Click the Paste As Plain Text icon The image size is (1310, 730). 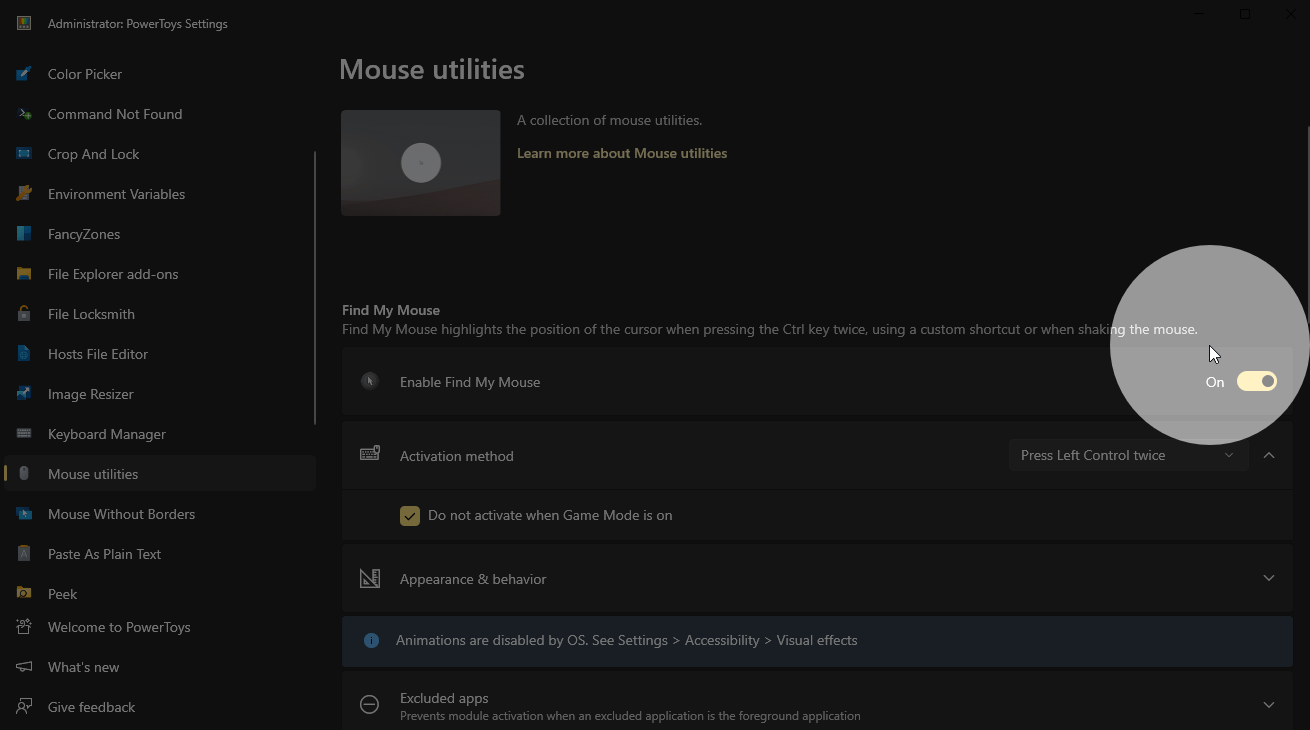24,554
